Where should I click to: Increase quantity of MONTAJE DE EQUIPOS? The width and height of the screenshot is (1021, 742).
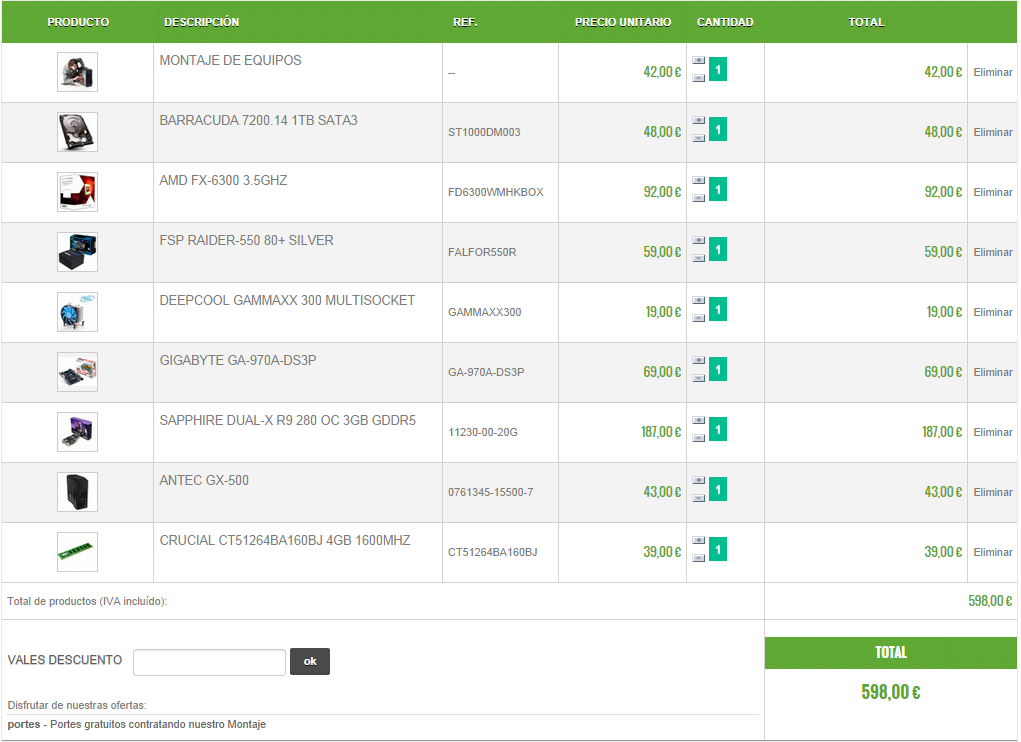[x=699, y=60]
